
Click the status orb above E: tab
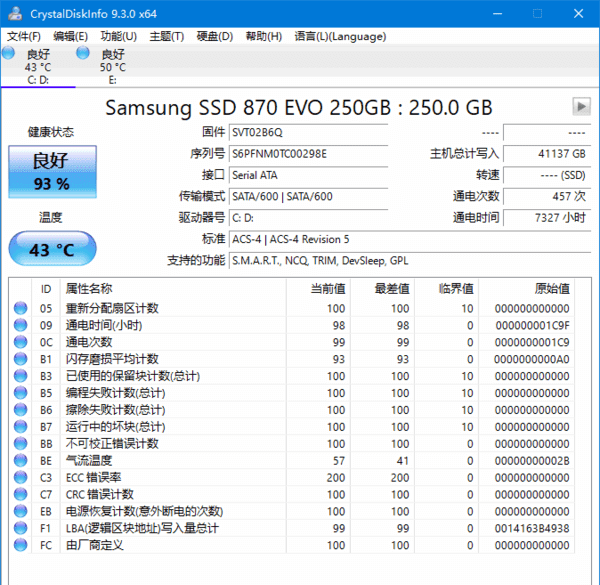tap(83, 53)
